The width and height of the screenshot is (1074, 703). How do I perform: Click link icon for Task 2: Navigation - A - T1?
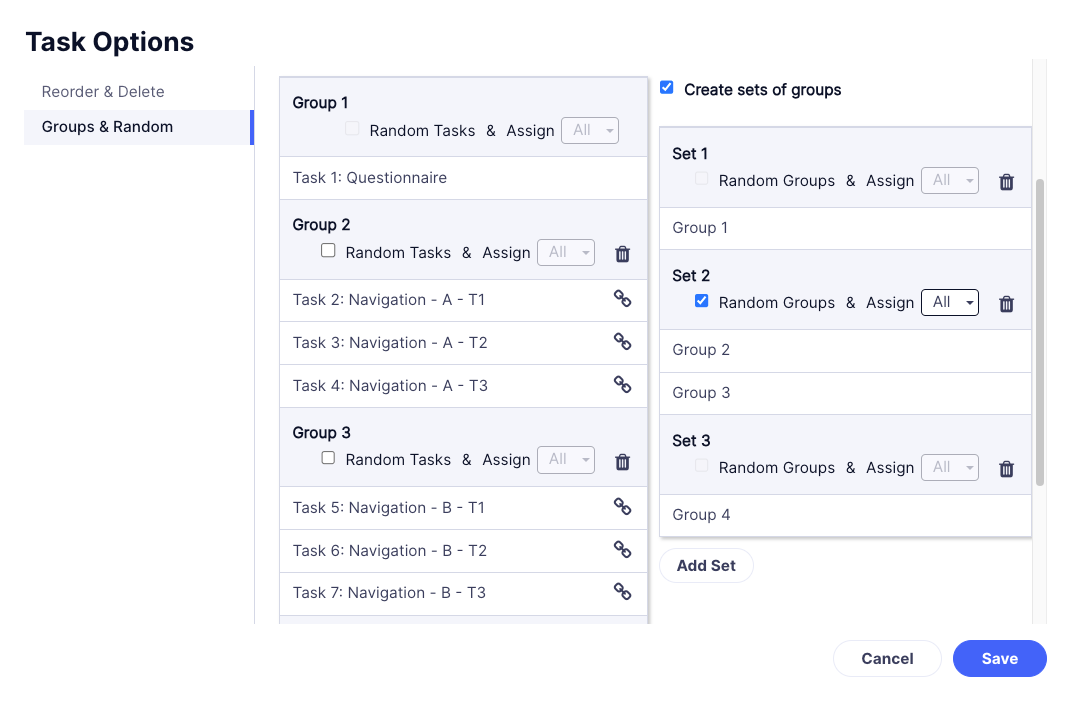click(622, 299)
